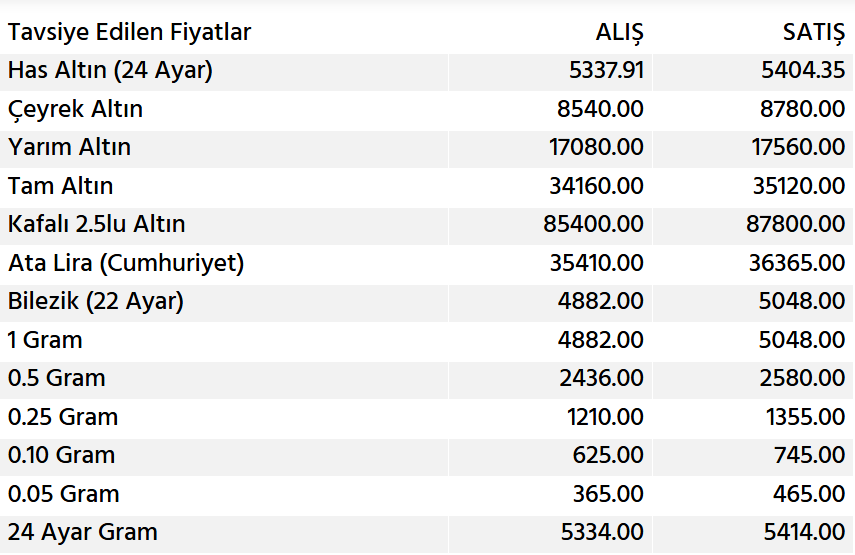Click the 24 Ayar Gram label
This screenshot has width=855, height=555.
tap(83, 533)
